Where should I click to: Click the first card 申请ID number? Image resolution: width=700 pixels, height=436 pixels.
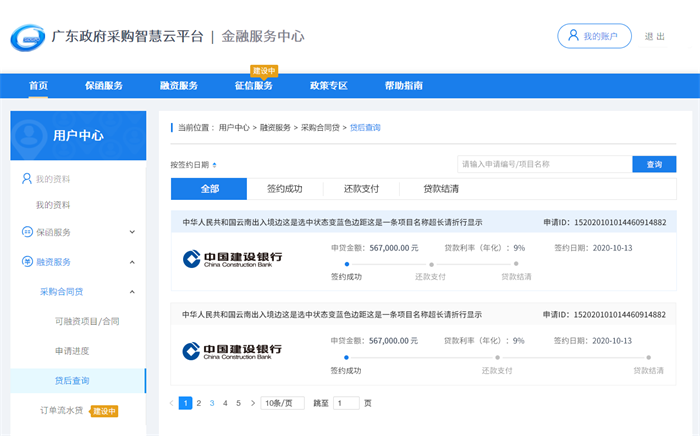[620, 222]
